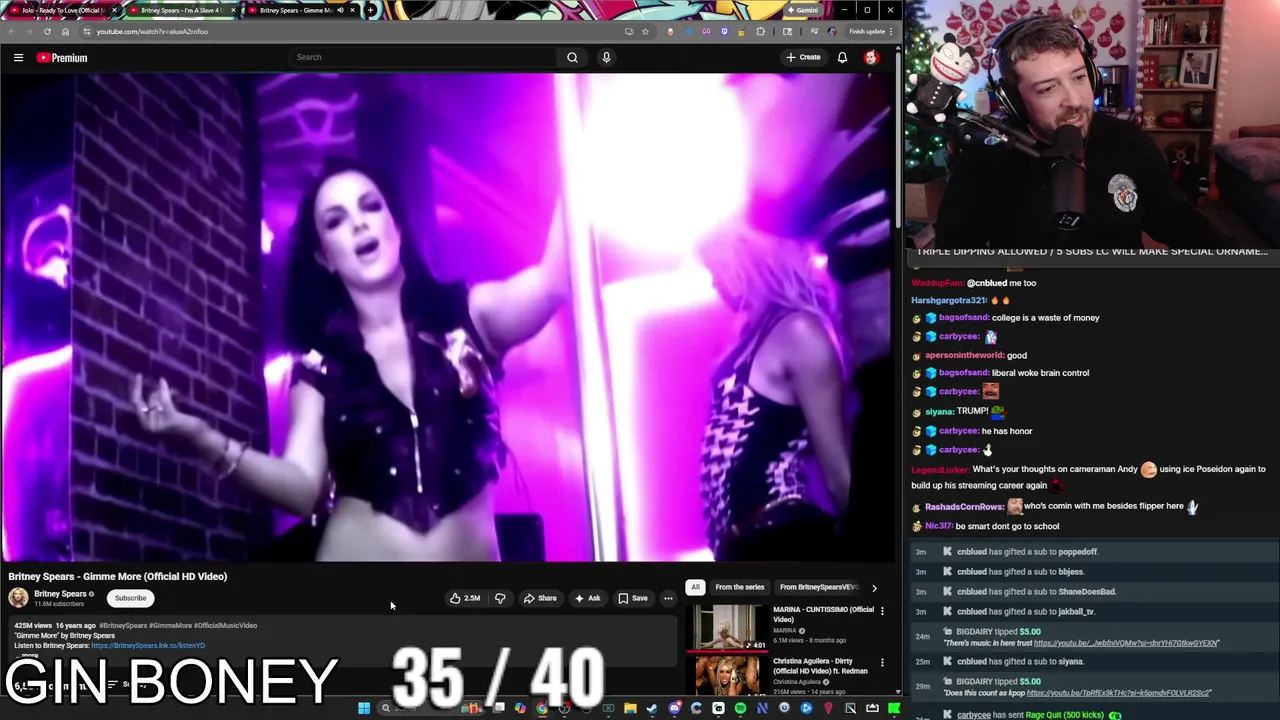Click chat username bagsofsand 'college is a waste'
The height and width of the screenshot is (720, 1280).
(x=963, y=318)
